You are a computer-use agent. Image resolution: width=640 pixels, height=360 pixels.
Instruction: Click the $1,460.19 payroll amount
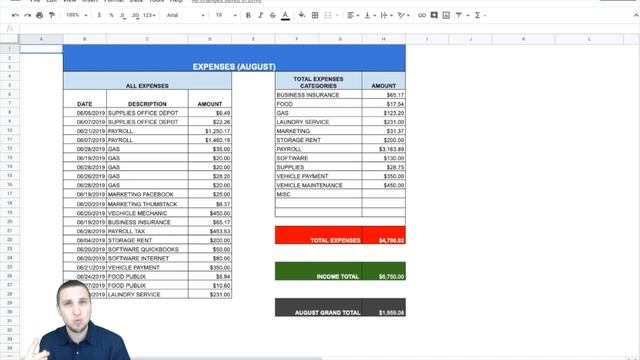[x=210, y=140]
